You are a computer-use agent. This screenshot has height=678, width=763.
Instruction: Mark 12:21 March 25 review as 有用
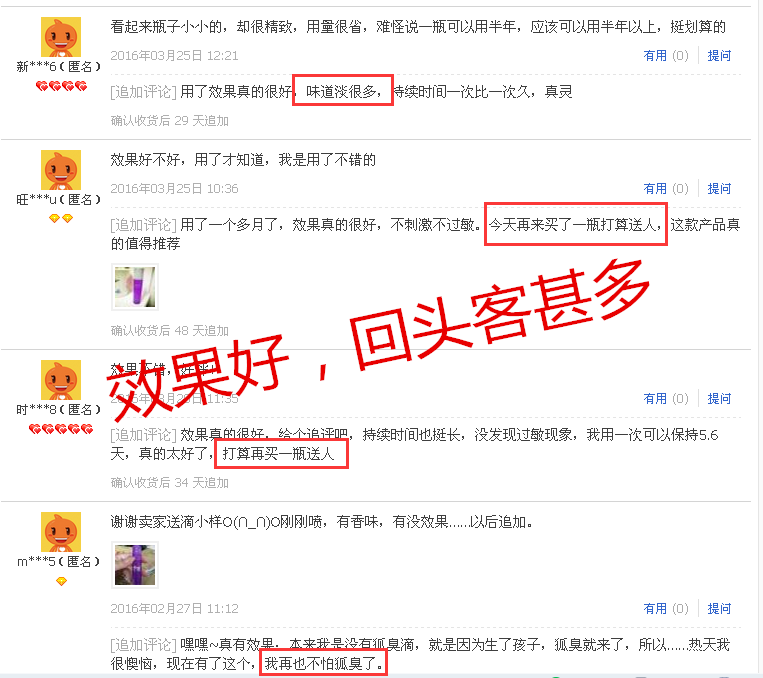click(x=665, y=56)
